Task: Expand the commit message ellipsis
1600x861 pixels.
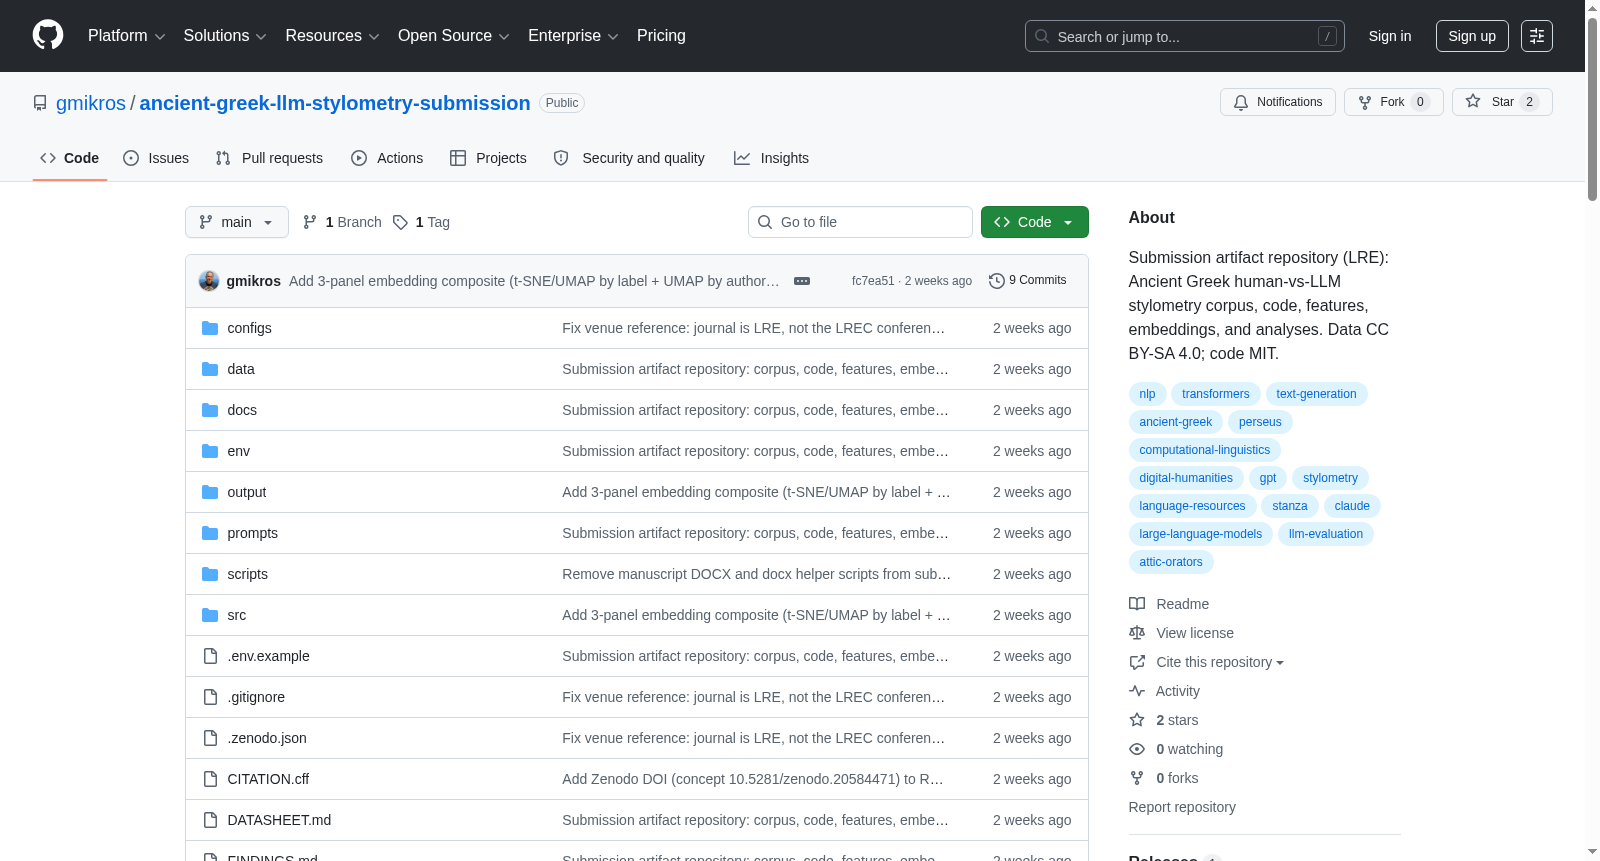Action: click(802, 281)
